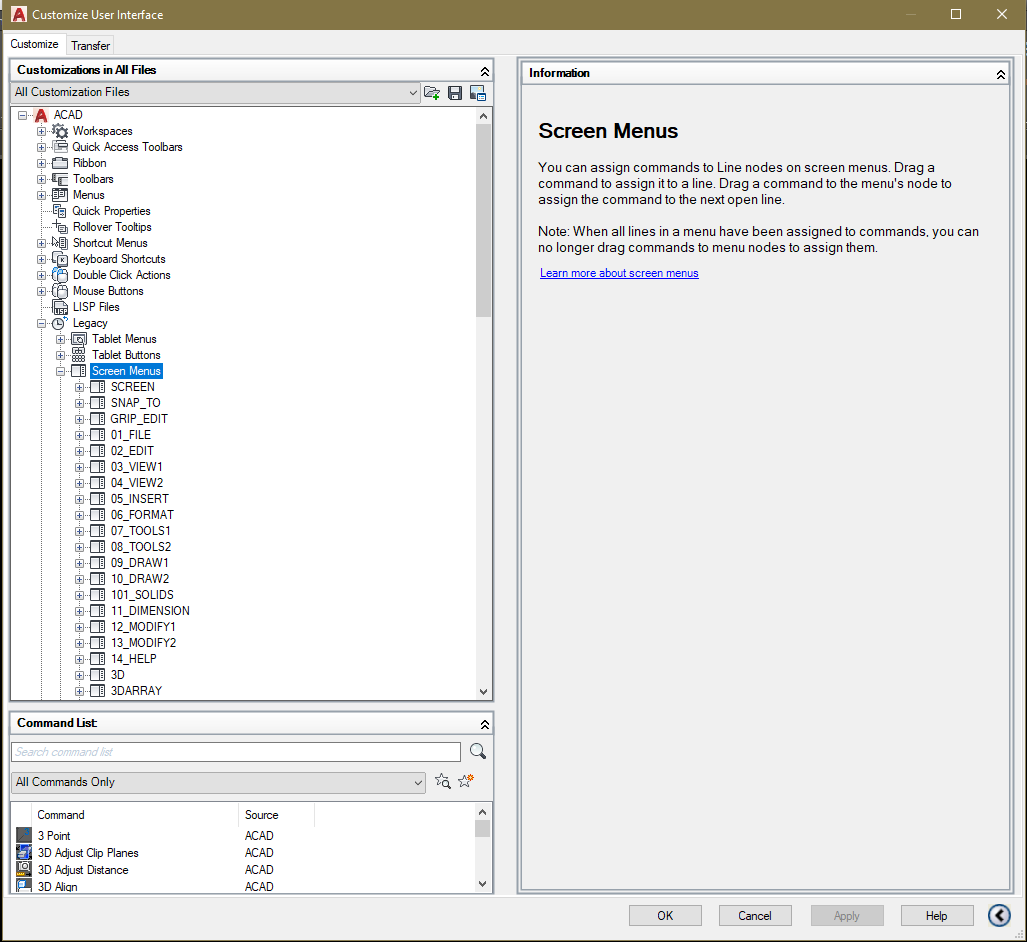Collapse the dialog with bottom-right arrow icon

(x=999, y=915)
